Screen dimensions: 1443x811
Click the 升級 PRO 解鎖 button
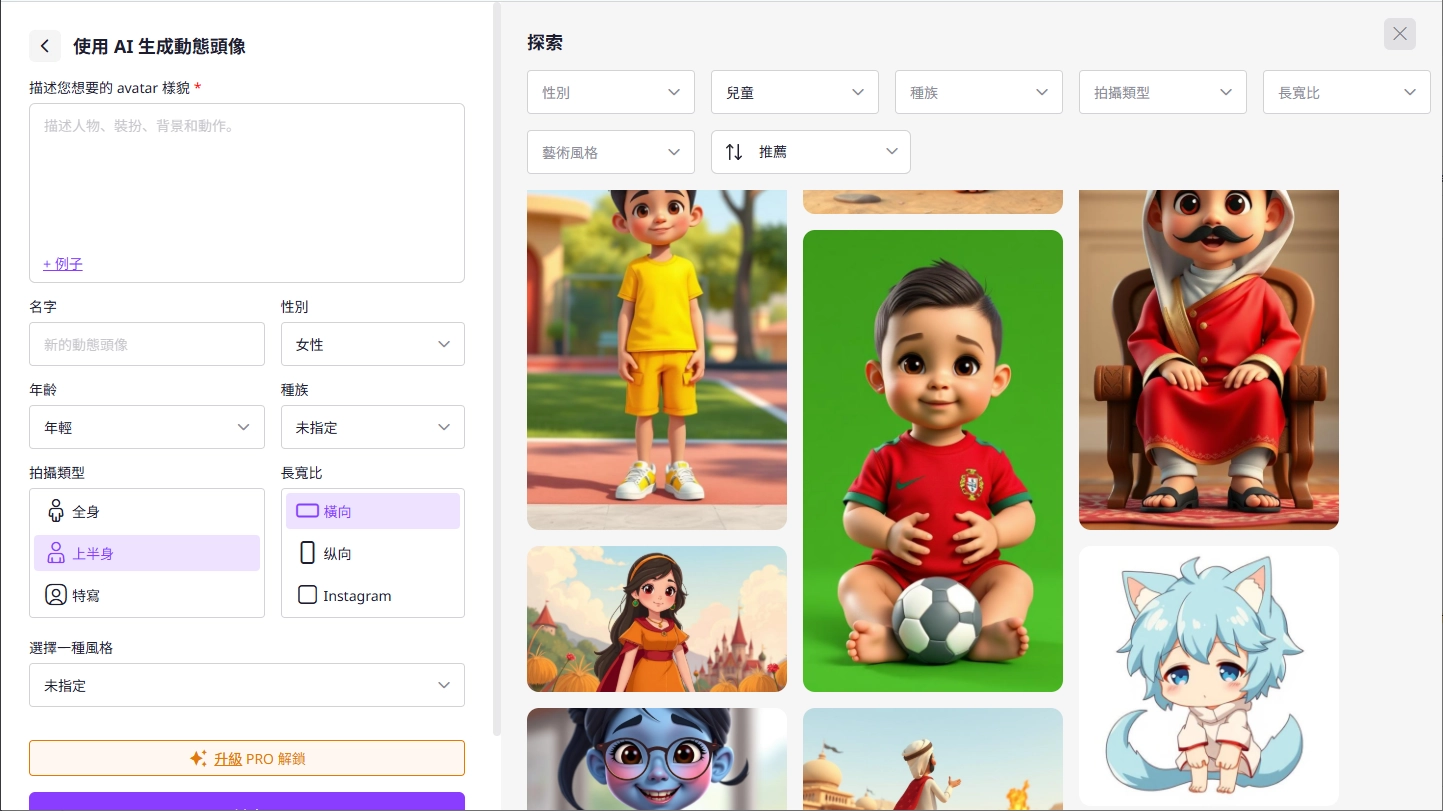click(247, 758)
